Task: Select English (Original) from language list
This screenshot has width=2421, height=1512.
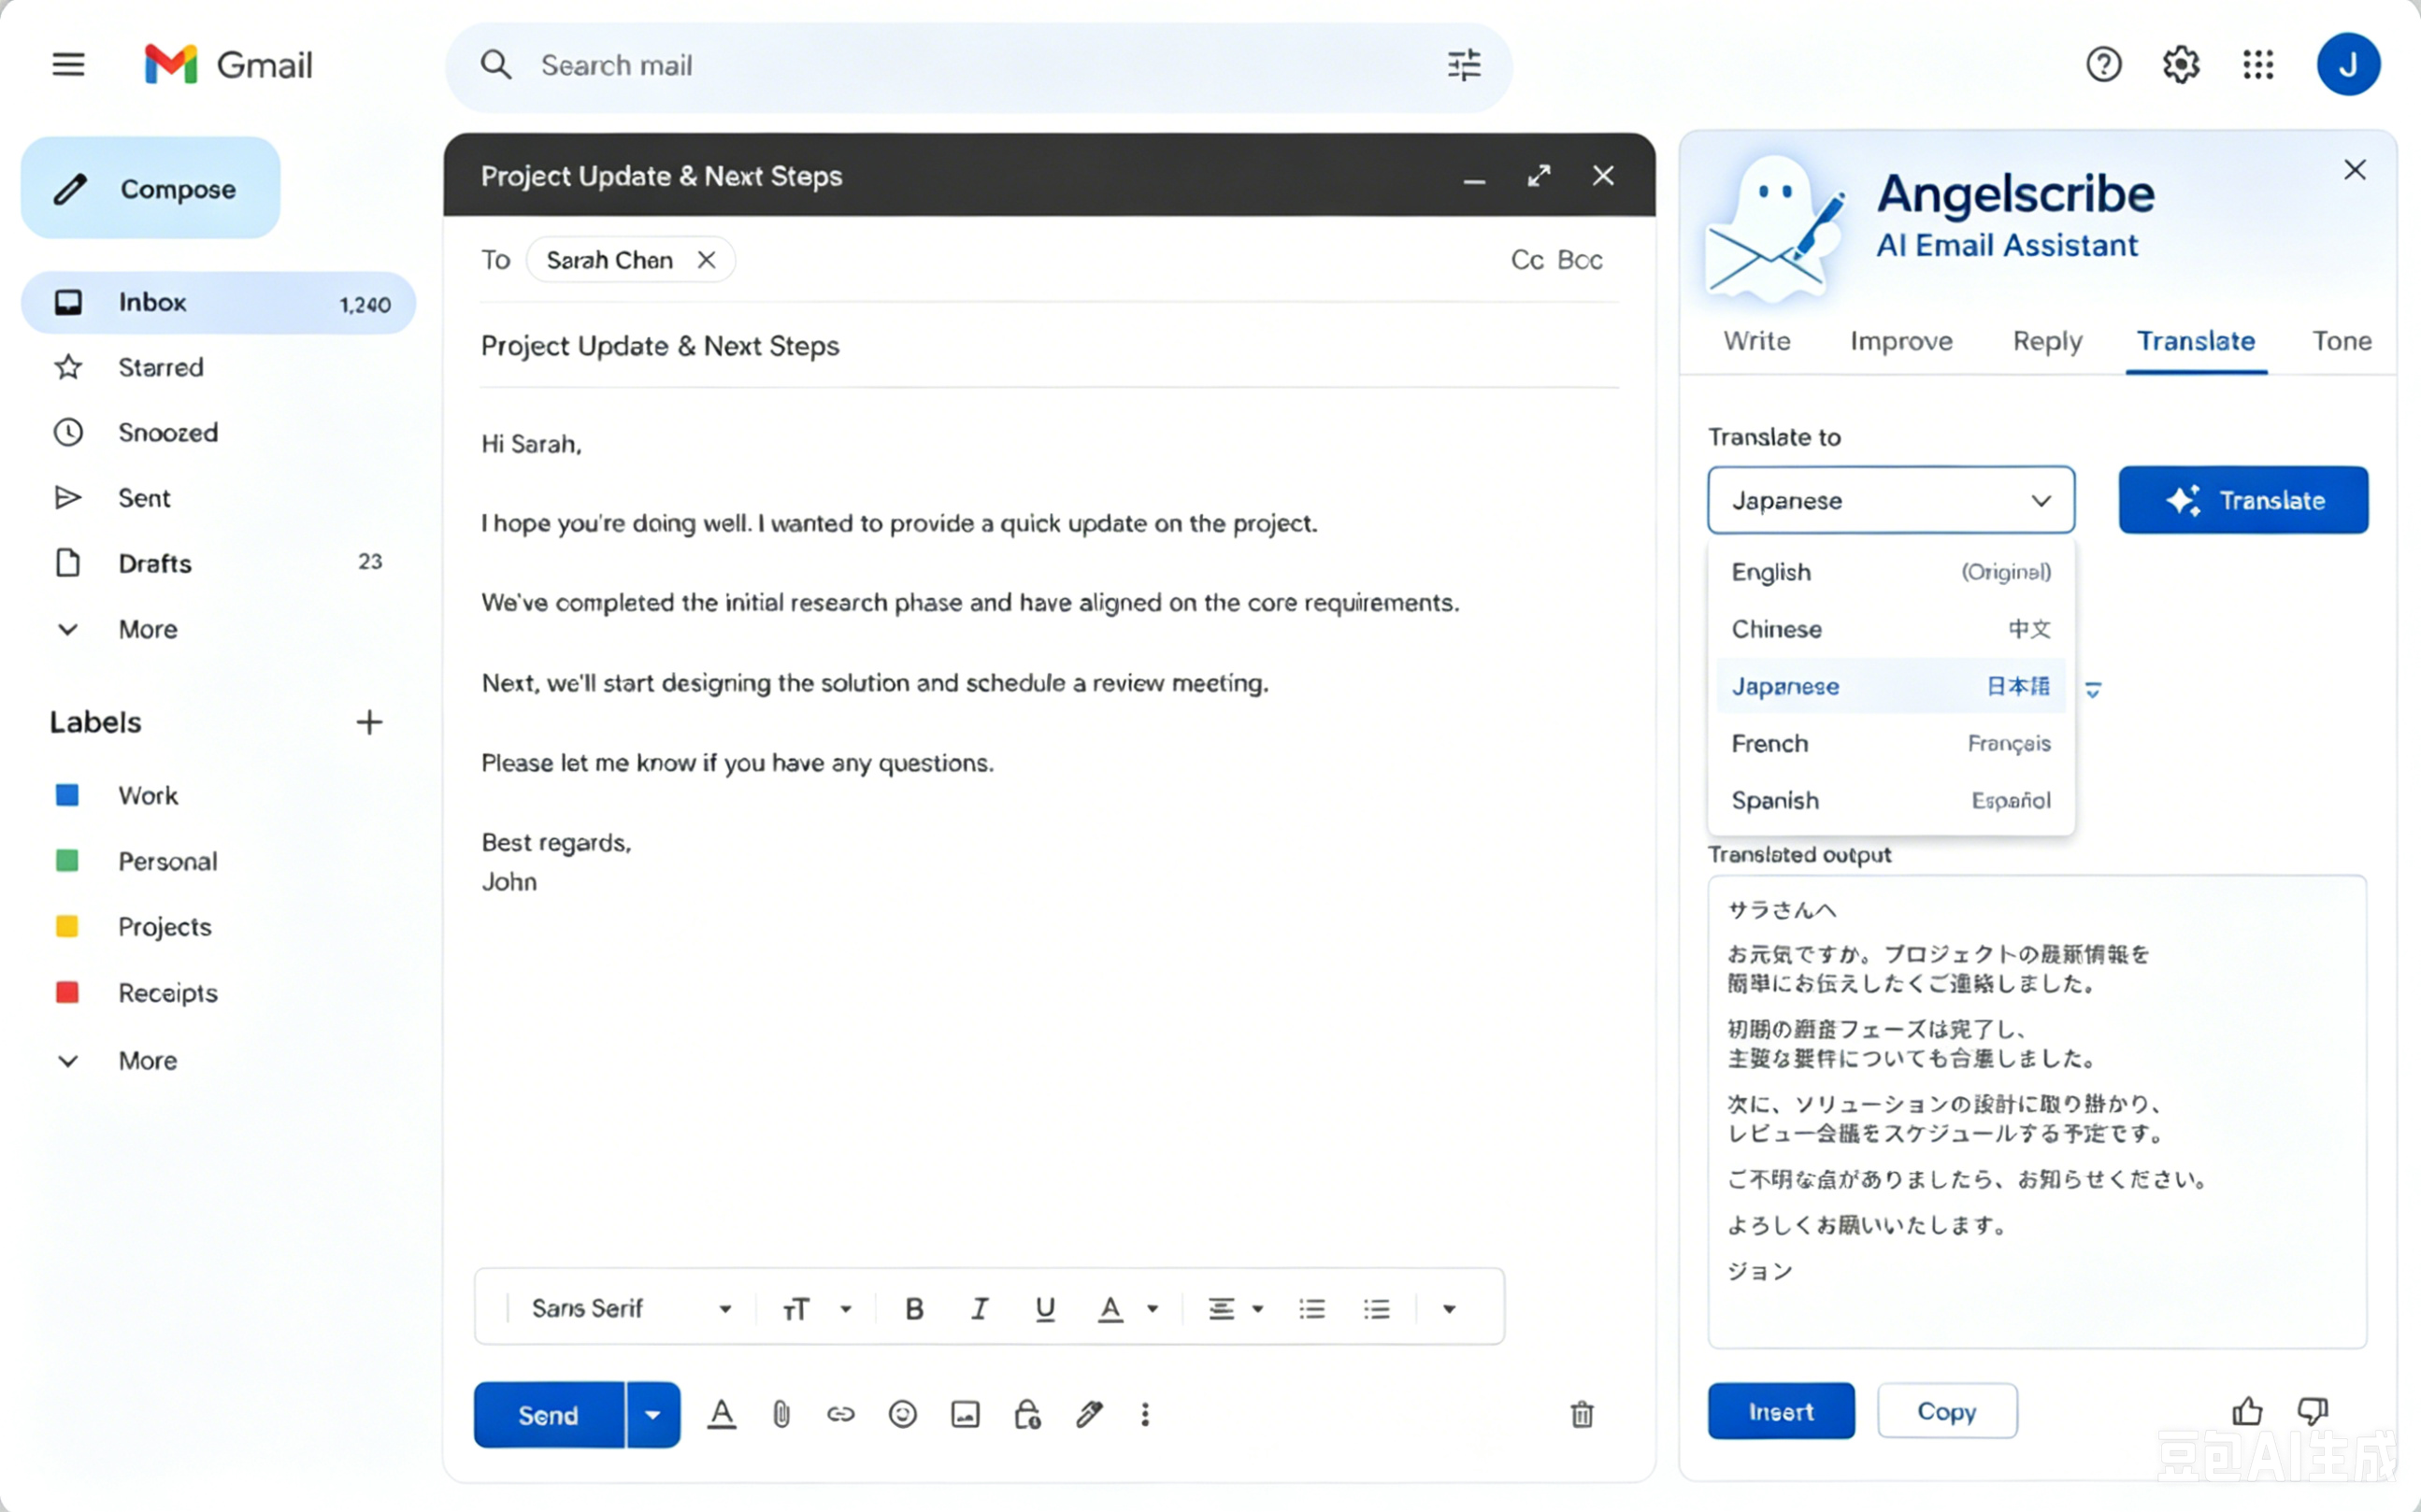Action: 1891,572
